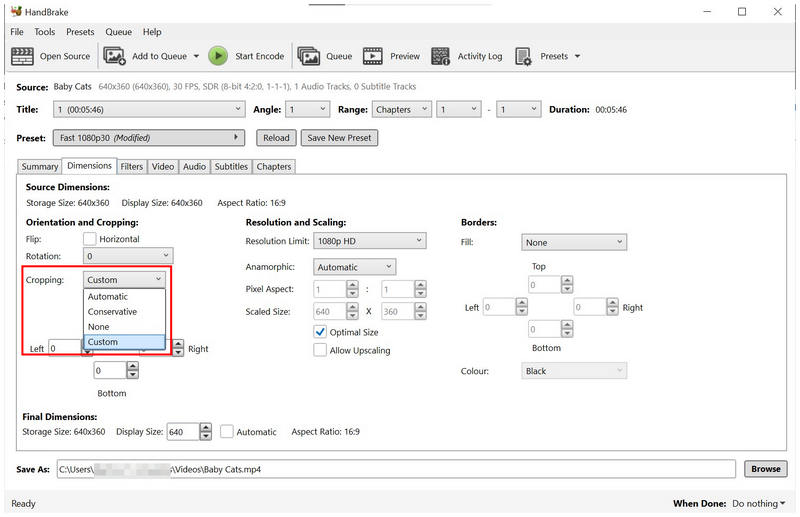800x517 pixels.
Task: Select the Dimensions tab
Action: (89, 166)
